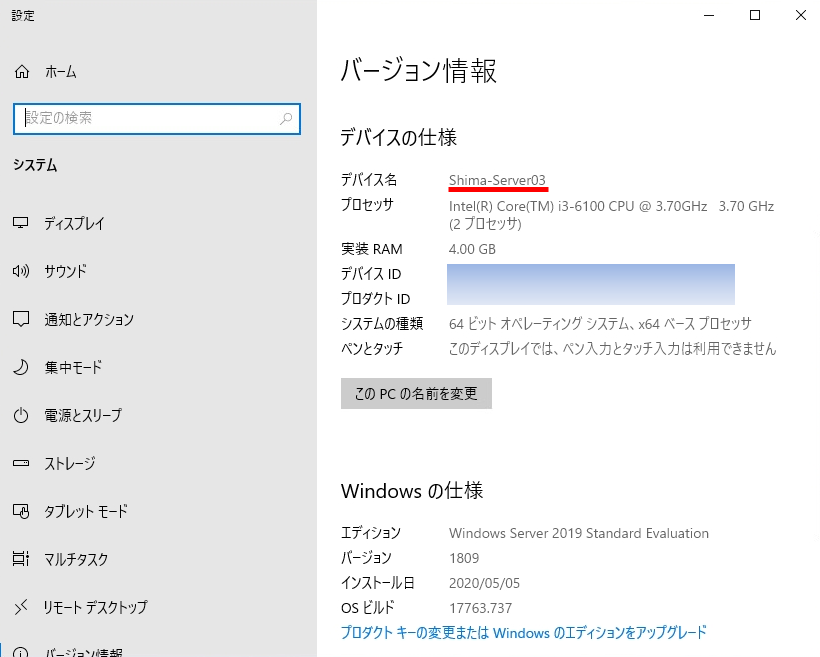Image resolution: width=820 pixels, height=657 pixels.
Task: Close the Settings window
Action: click(x=801, y=15)
